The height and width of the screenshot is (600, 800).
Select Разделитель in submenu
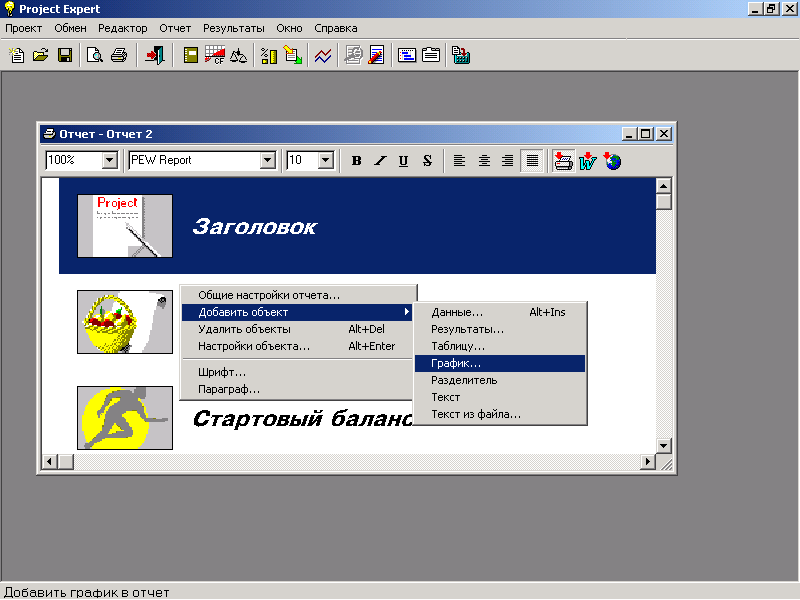pyautogui.click(x=500, y=380)
